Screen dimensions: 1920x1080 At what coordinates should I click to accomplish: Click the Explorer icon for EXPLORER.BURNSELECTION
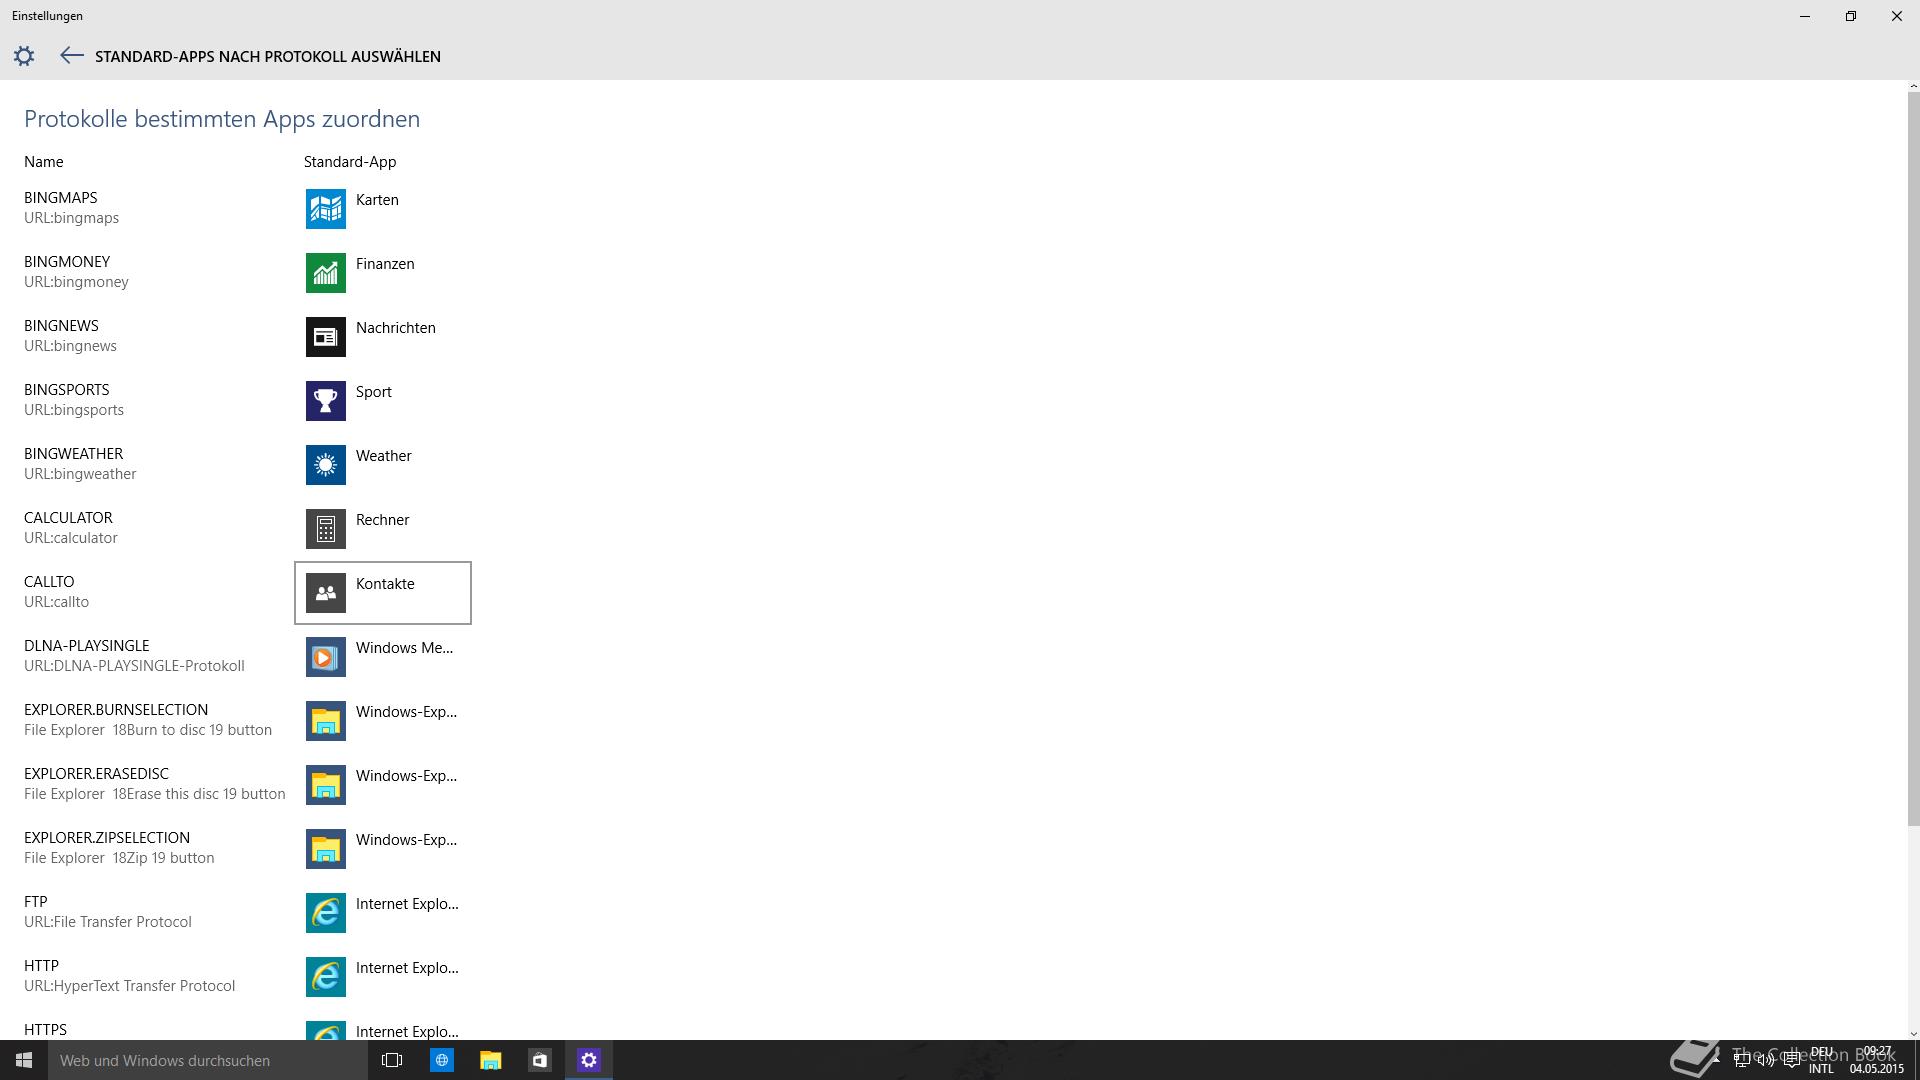click(x=326, y=721)
